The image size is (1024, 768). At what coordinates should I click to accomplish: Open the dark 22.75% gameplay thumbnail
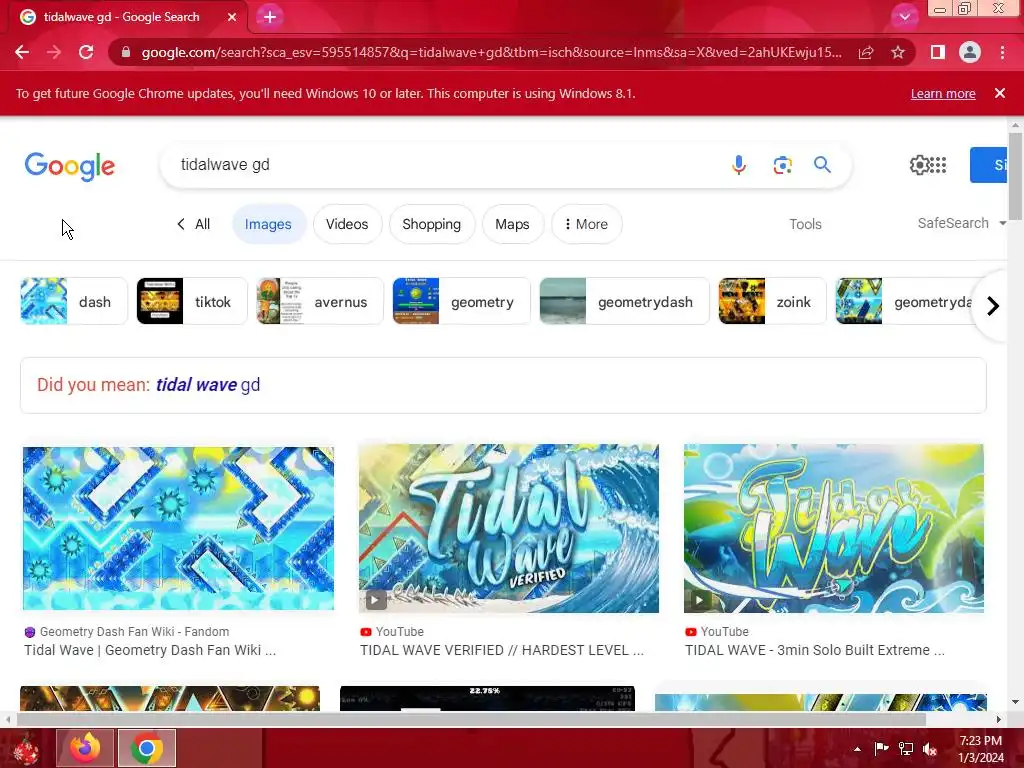coord(487,698)
